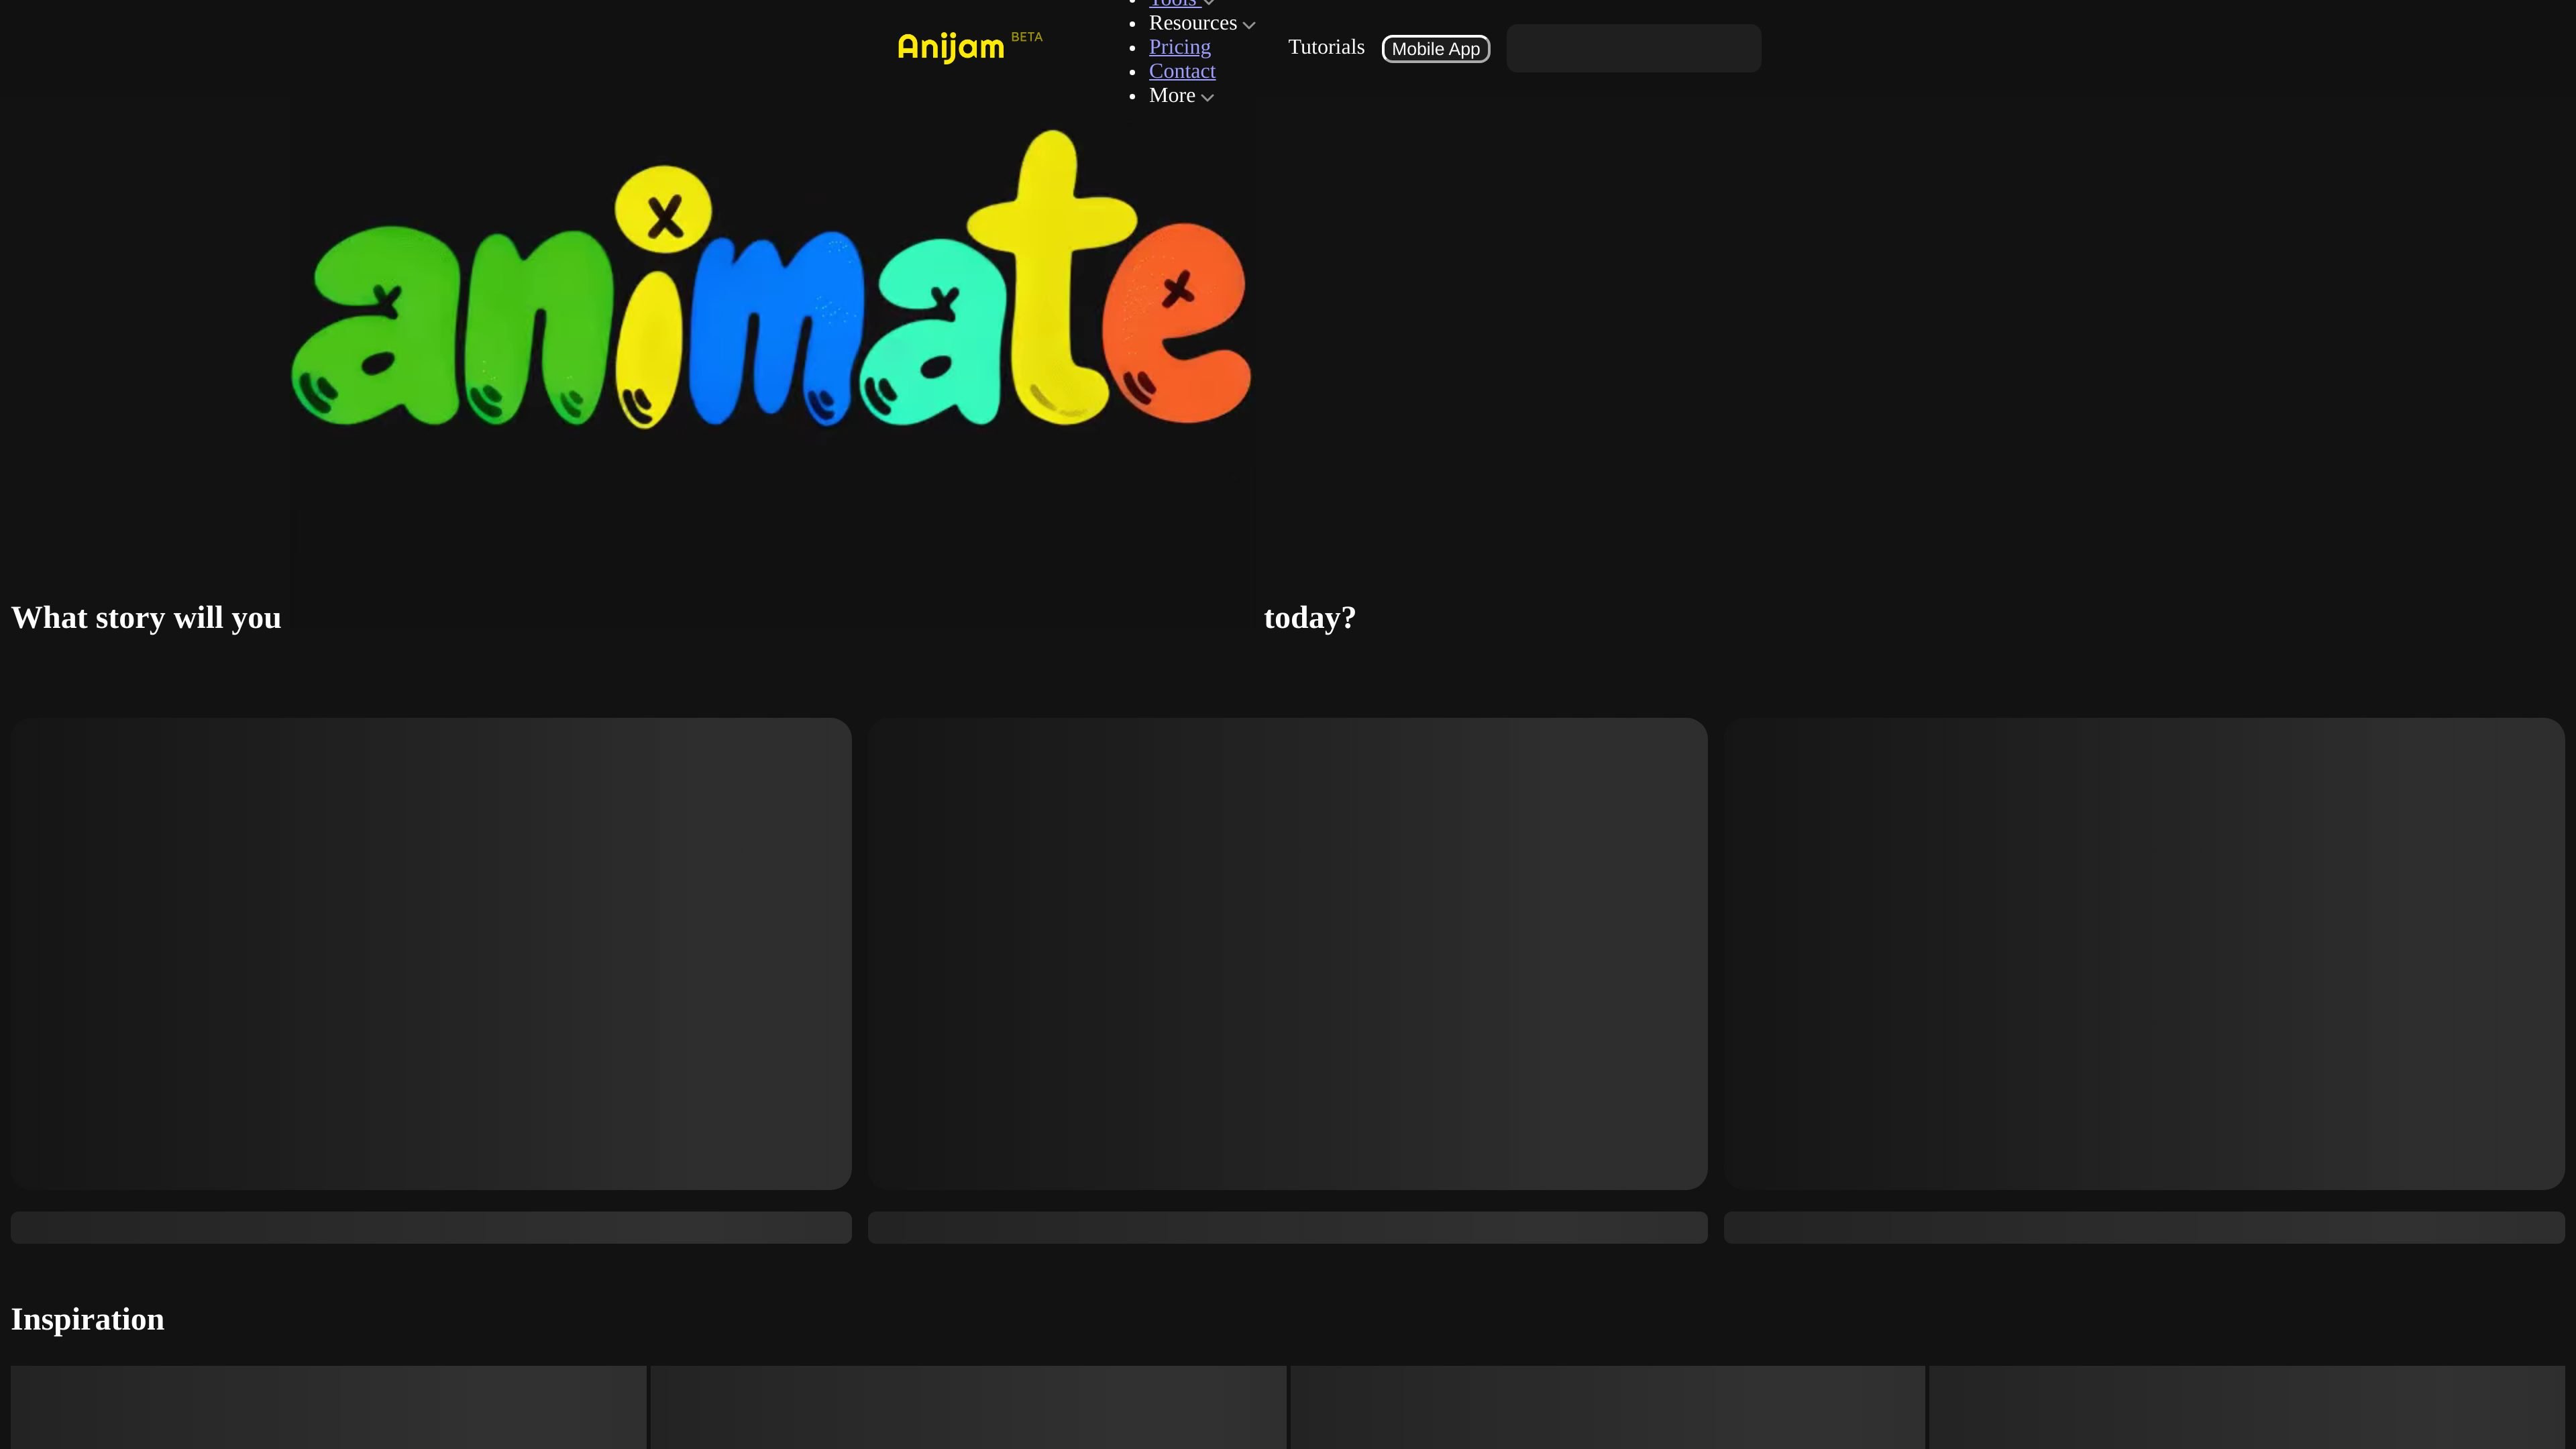Expand the More menu
This screenshot has width=2576, height=1449.
coord(1181,96)
